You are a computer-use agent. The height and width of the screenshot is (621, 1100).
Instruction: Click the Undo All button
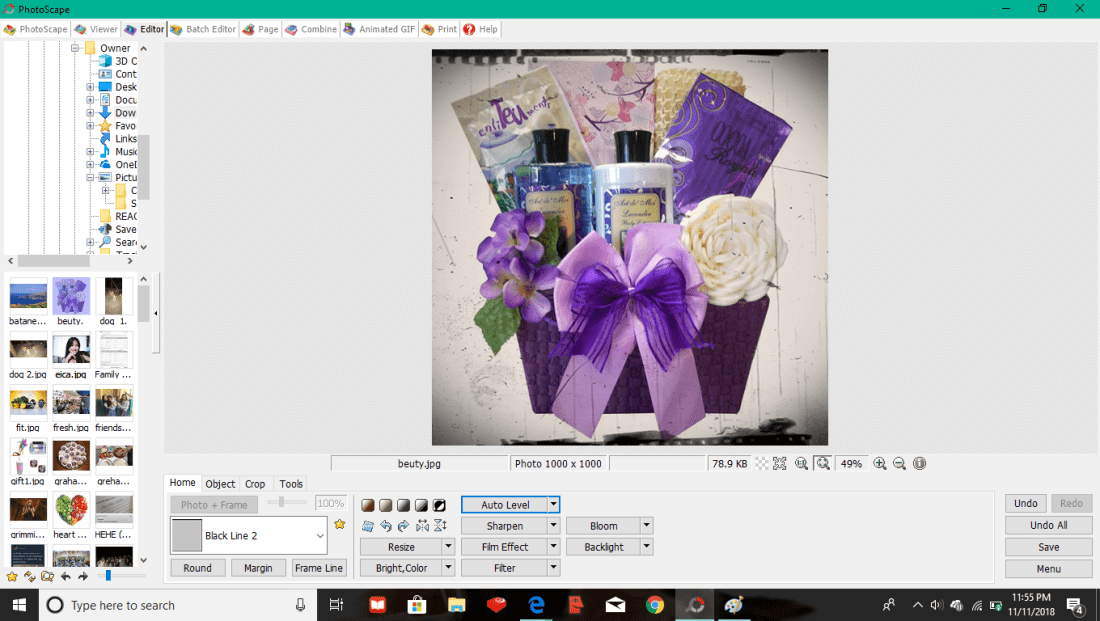pyautogui.click(x=1049, y=525)
